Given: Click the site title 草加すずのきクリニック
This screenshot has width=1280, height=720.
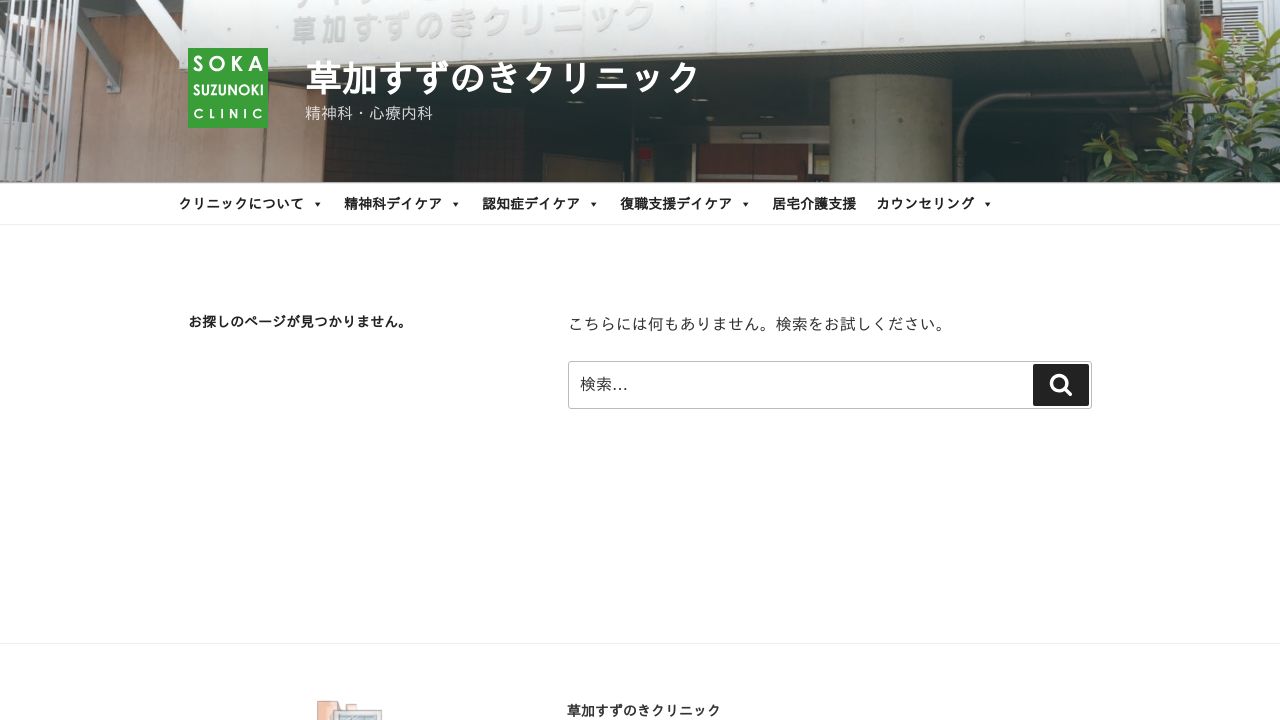Looking at the screenshot, I should pyautogui.click(x=501, y=77).
